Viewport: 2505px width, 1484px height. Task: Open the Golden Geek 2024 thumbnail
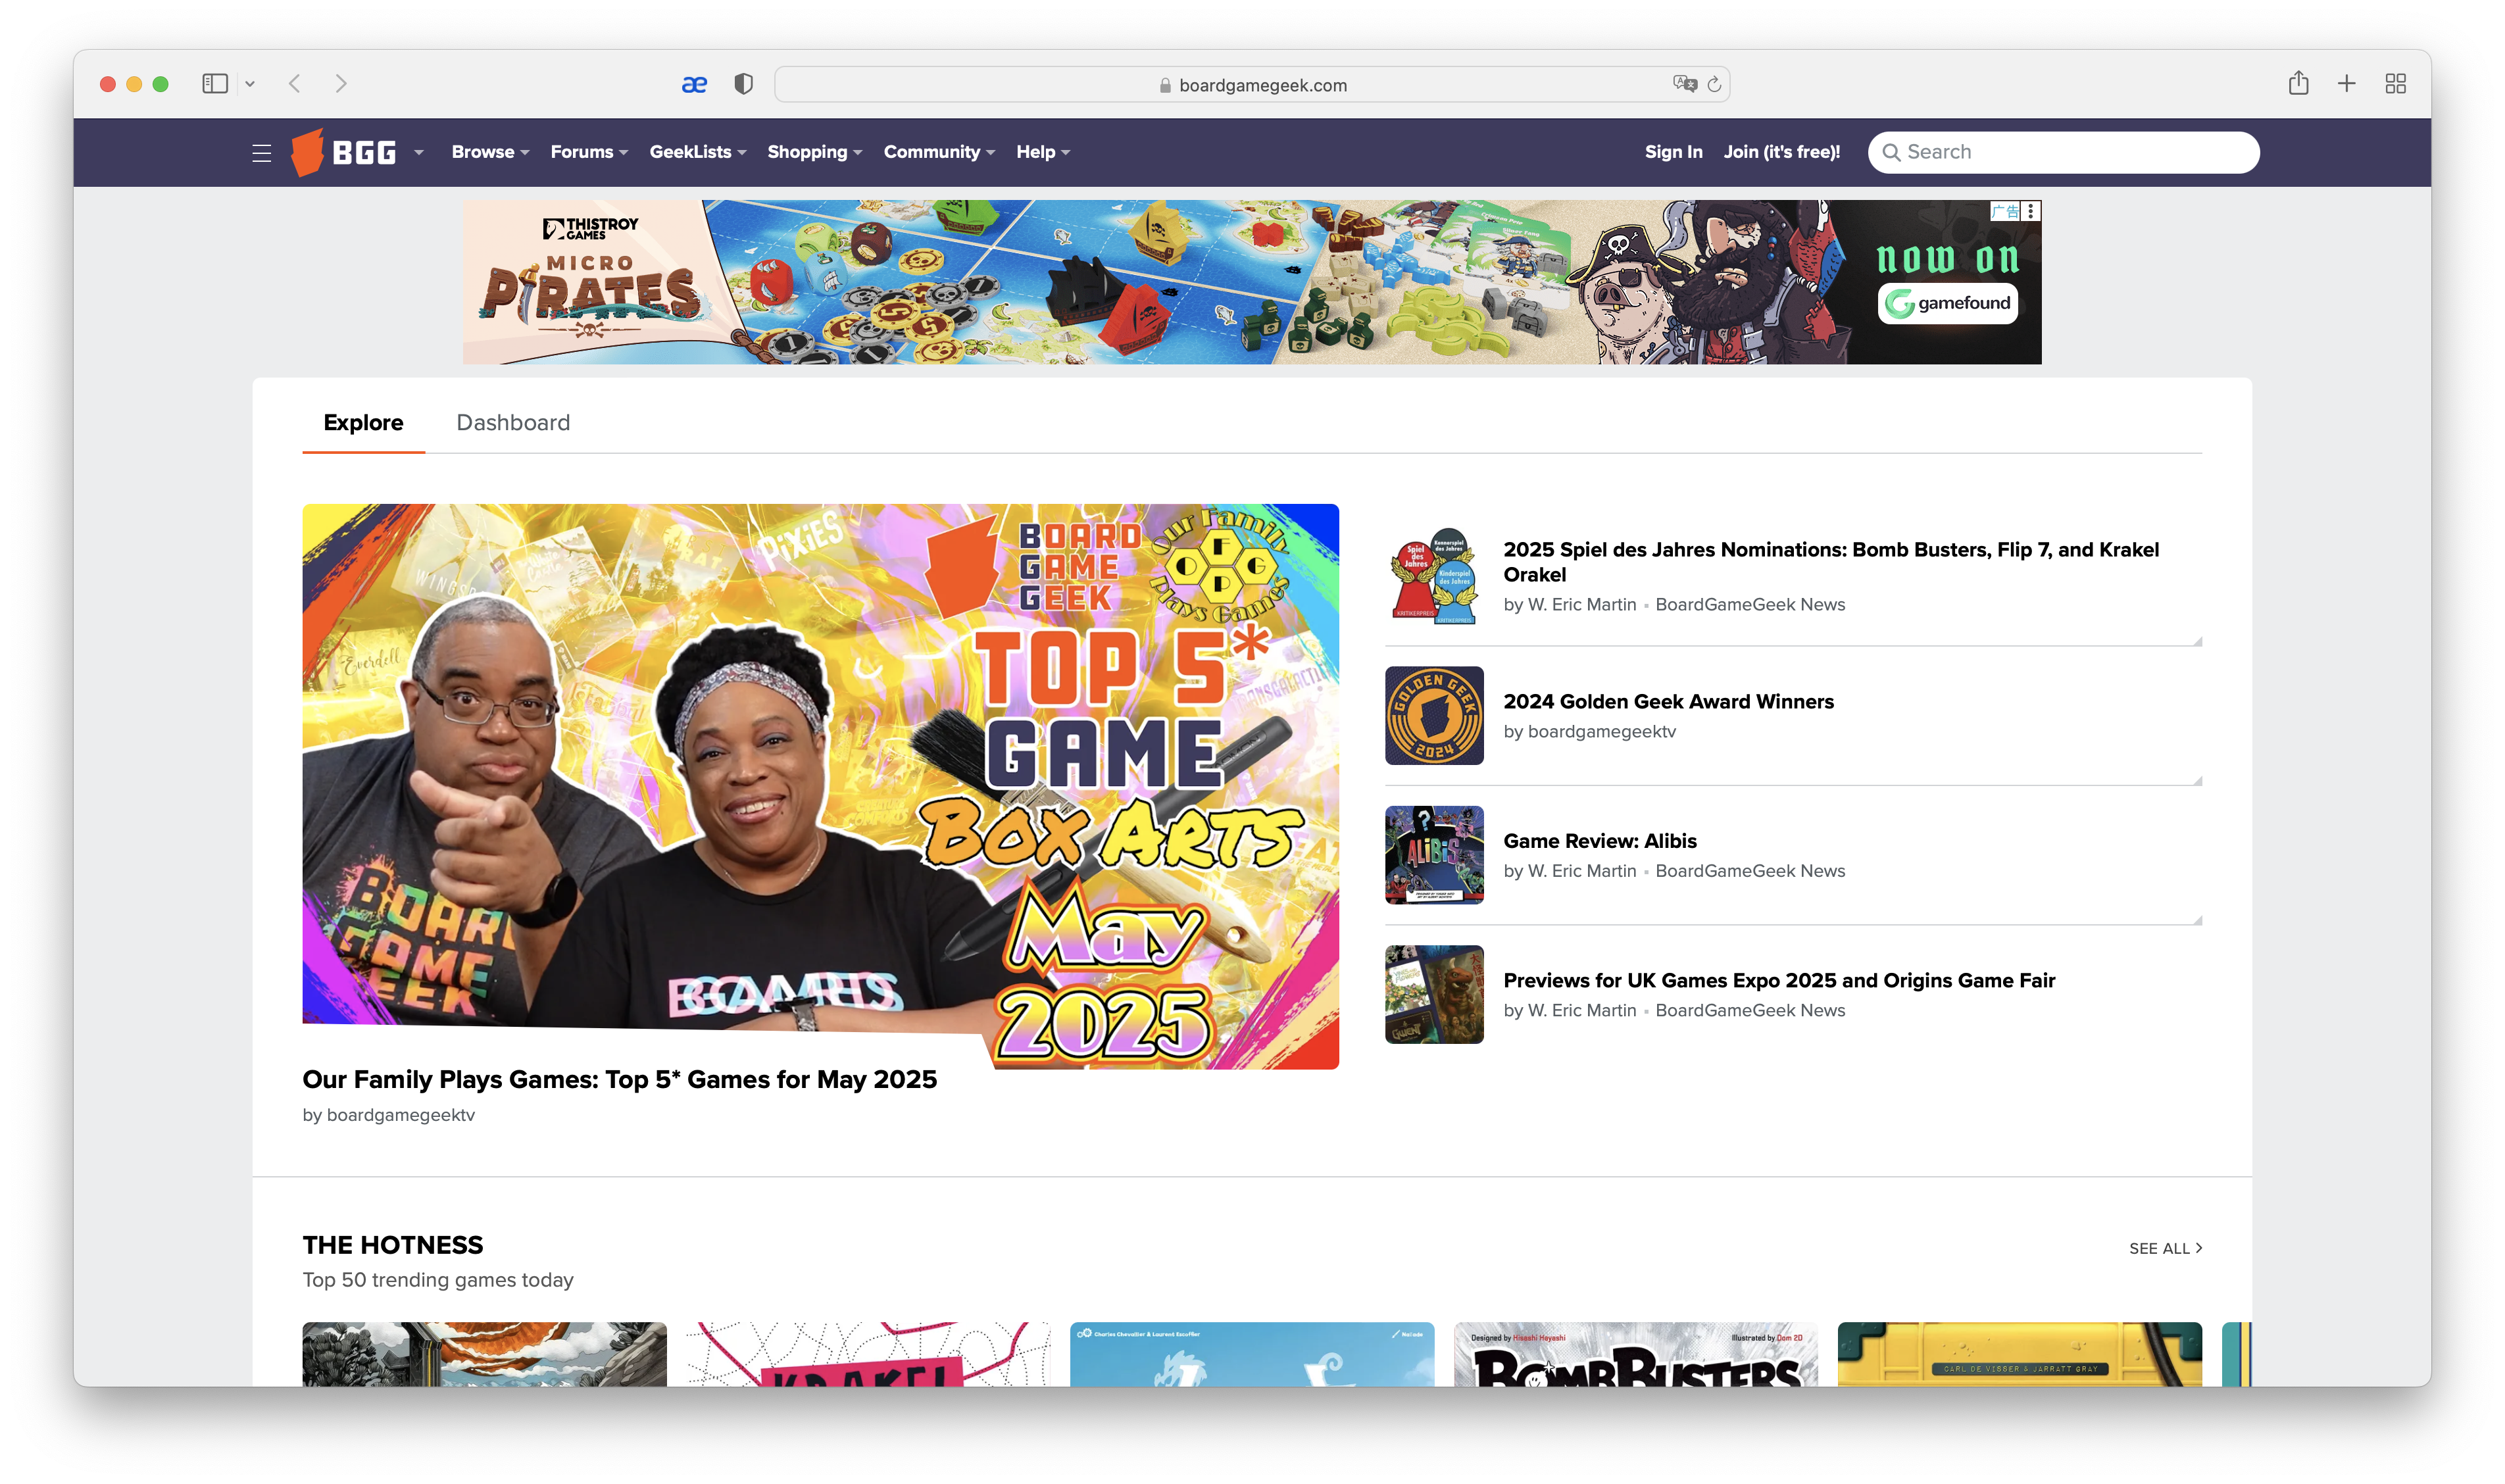[x=1434, y=716]
